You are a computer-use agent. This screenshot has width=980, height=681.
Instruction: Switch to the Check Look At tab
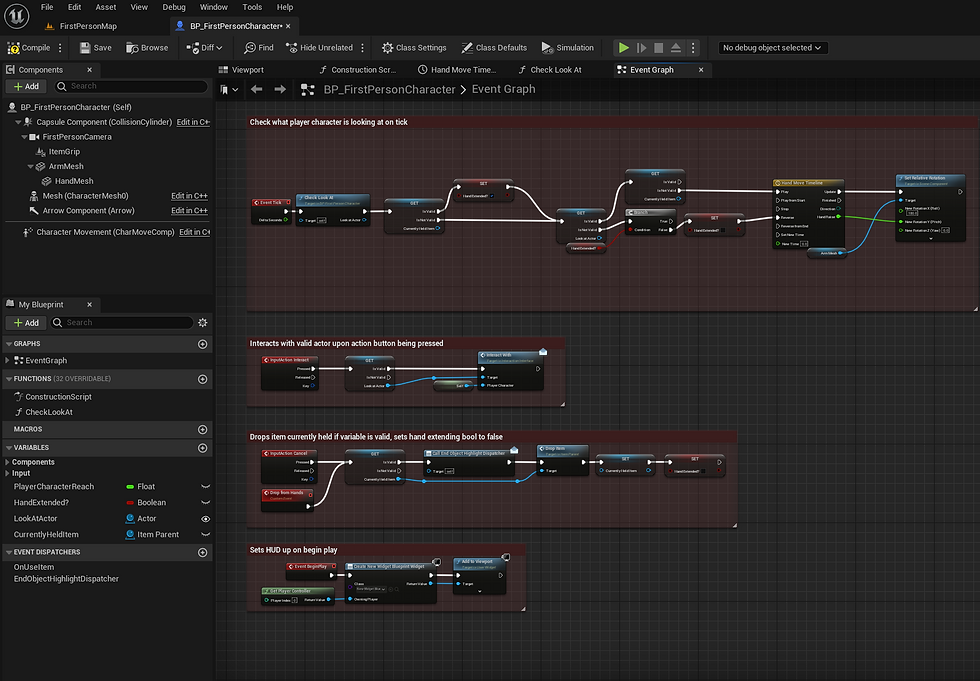click(x=550, y=70)
